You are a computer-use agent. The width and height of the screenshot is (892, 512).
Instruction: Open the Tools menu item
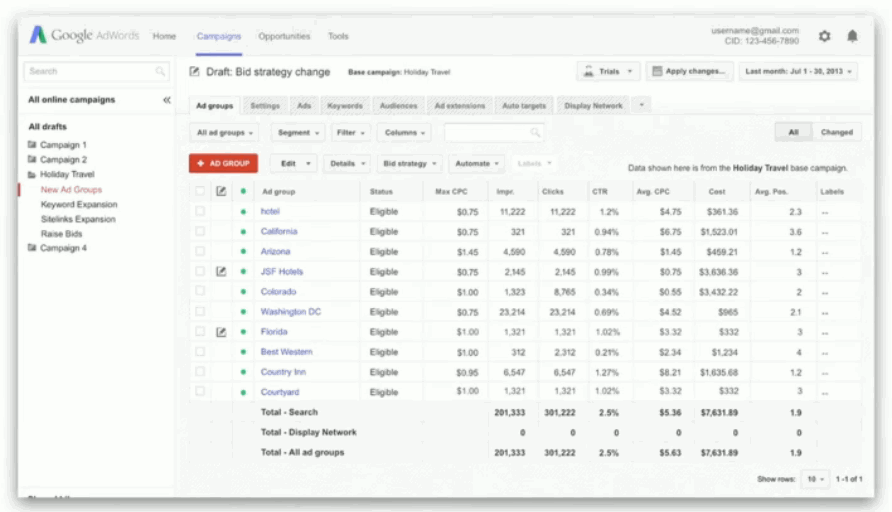coord(338,36)
